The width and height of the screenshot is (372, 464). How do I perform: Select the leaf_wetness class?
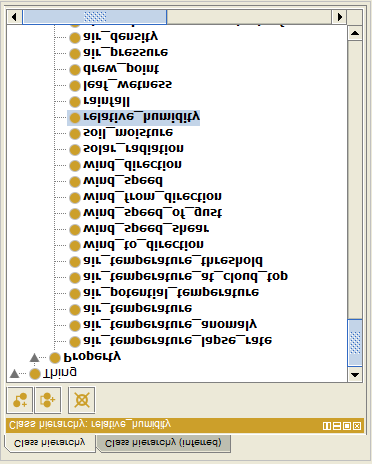[x=120, y=85]
